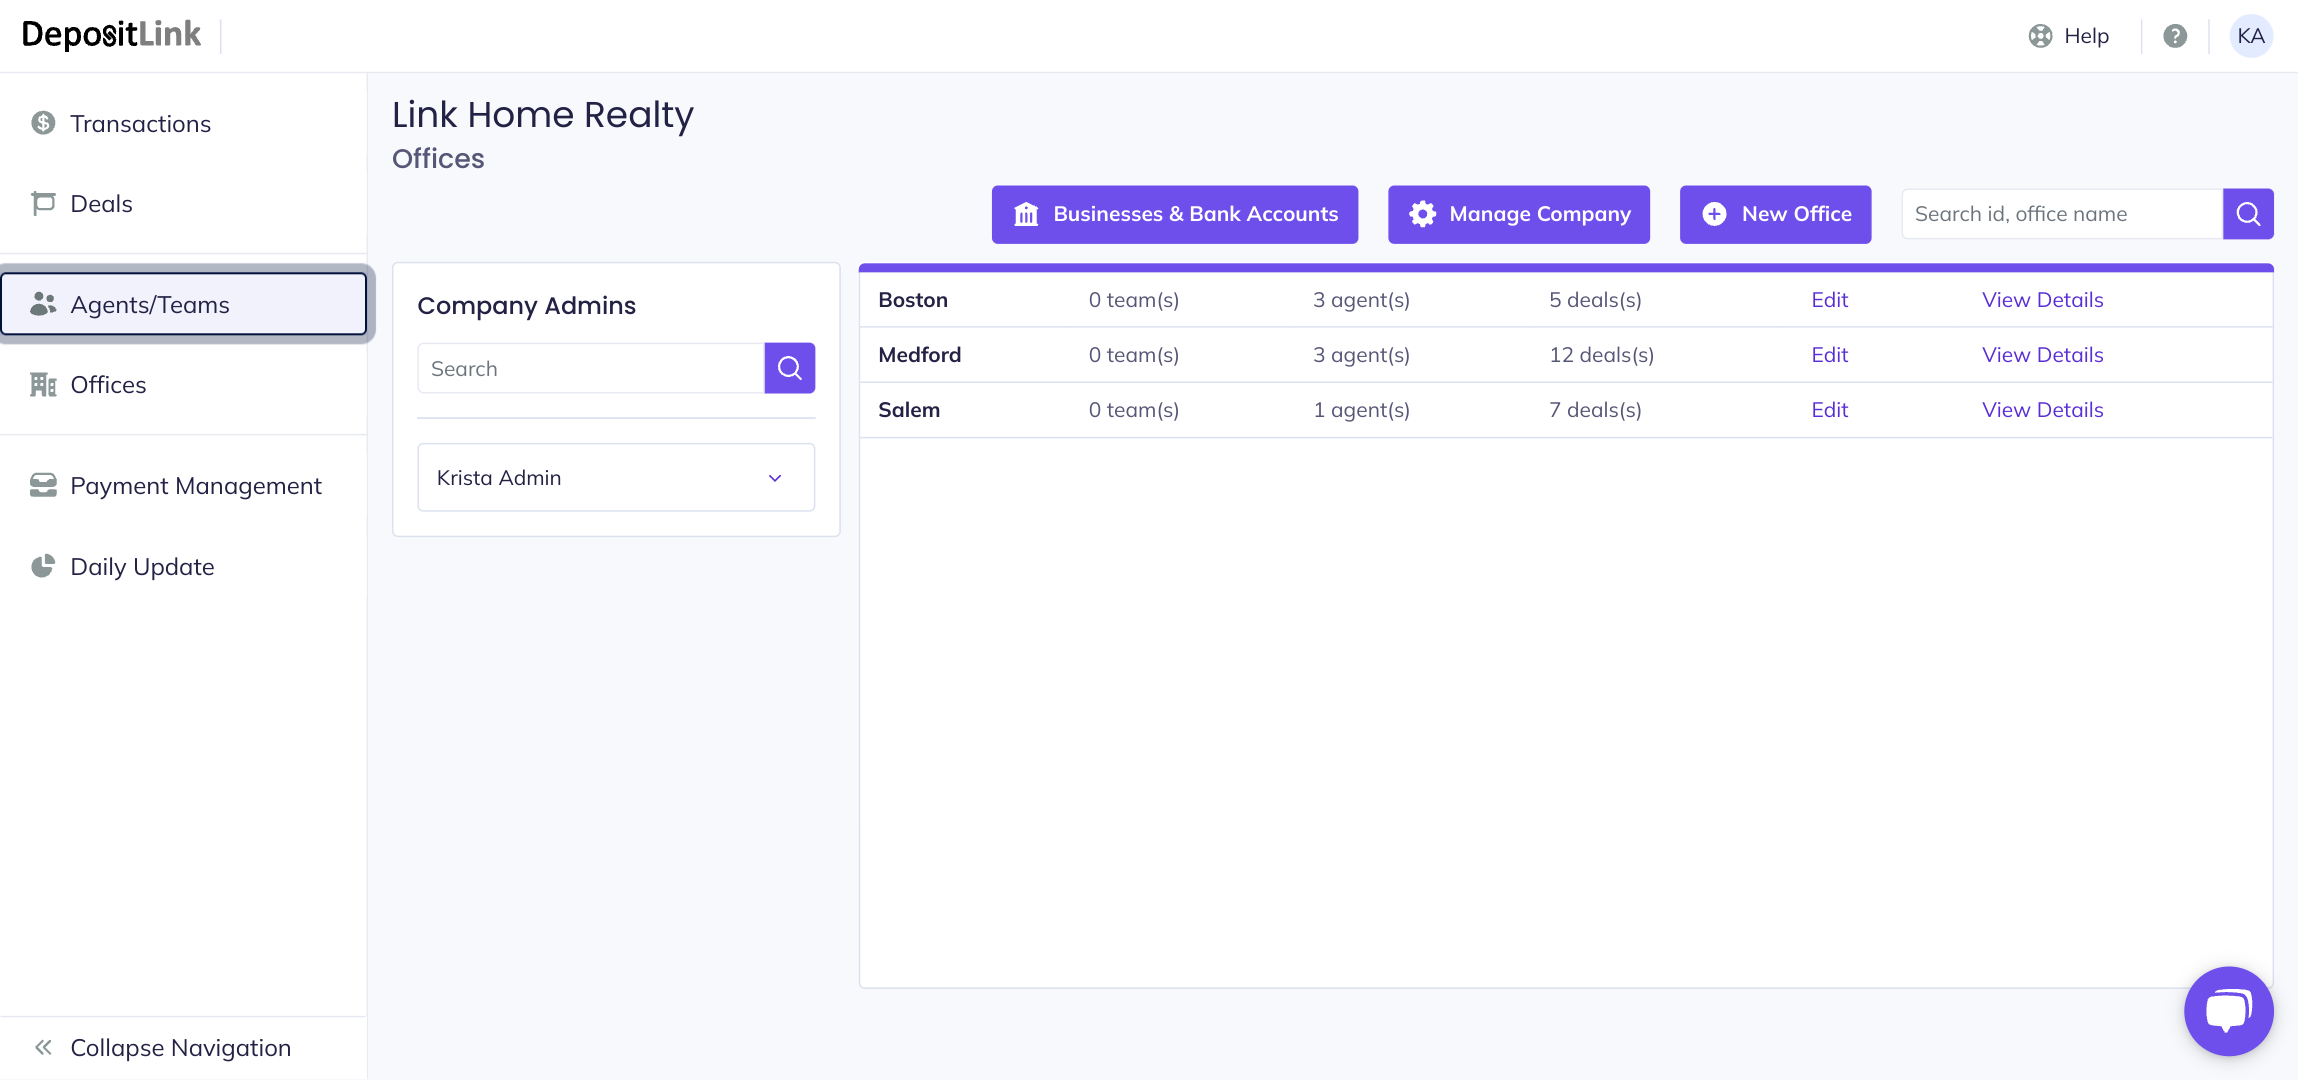Click the Transactions dollar icon
Screen dimensions: 2298x1080
(43, 123)
